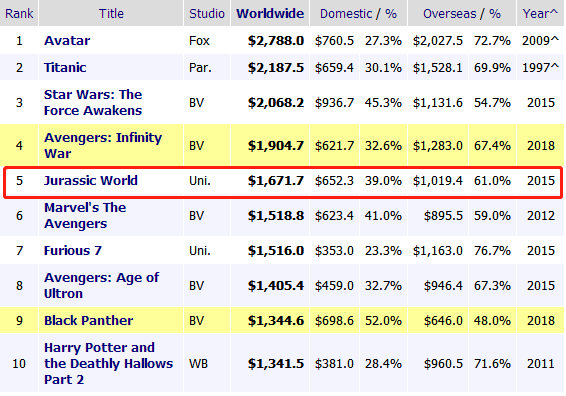566x396 pixels.
Task: Sort by the Title column header
Action: pyautogui.click(x=111, y=13)
